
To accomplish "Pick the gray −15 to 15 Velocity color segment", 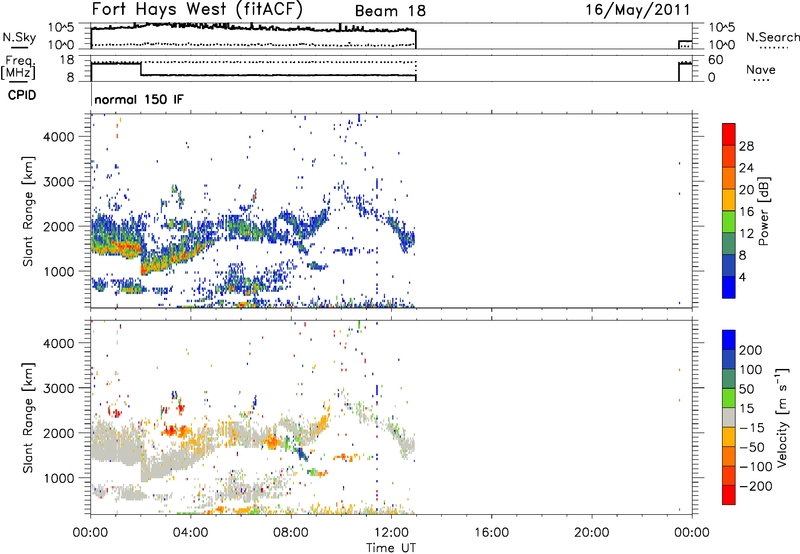I will pos(729,417).
